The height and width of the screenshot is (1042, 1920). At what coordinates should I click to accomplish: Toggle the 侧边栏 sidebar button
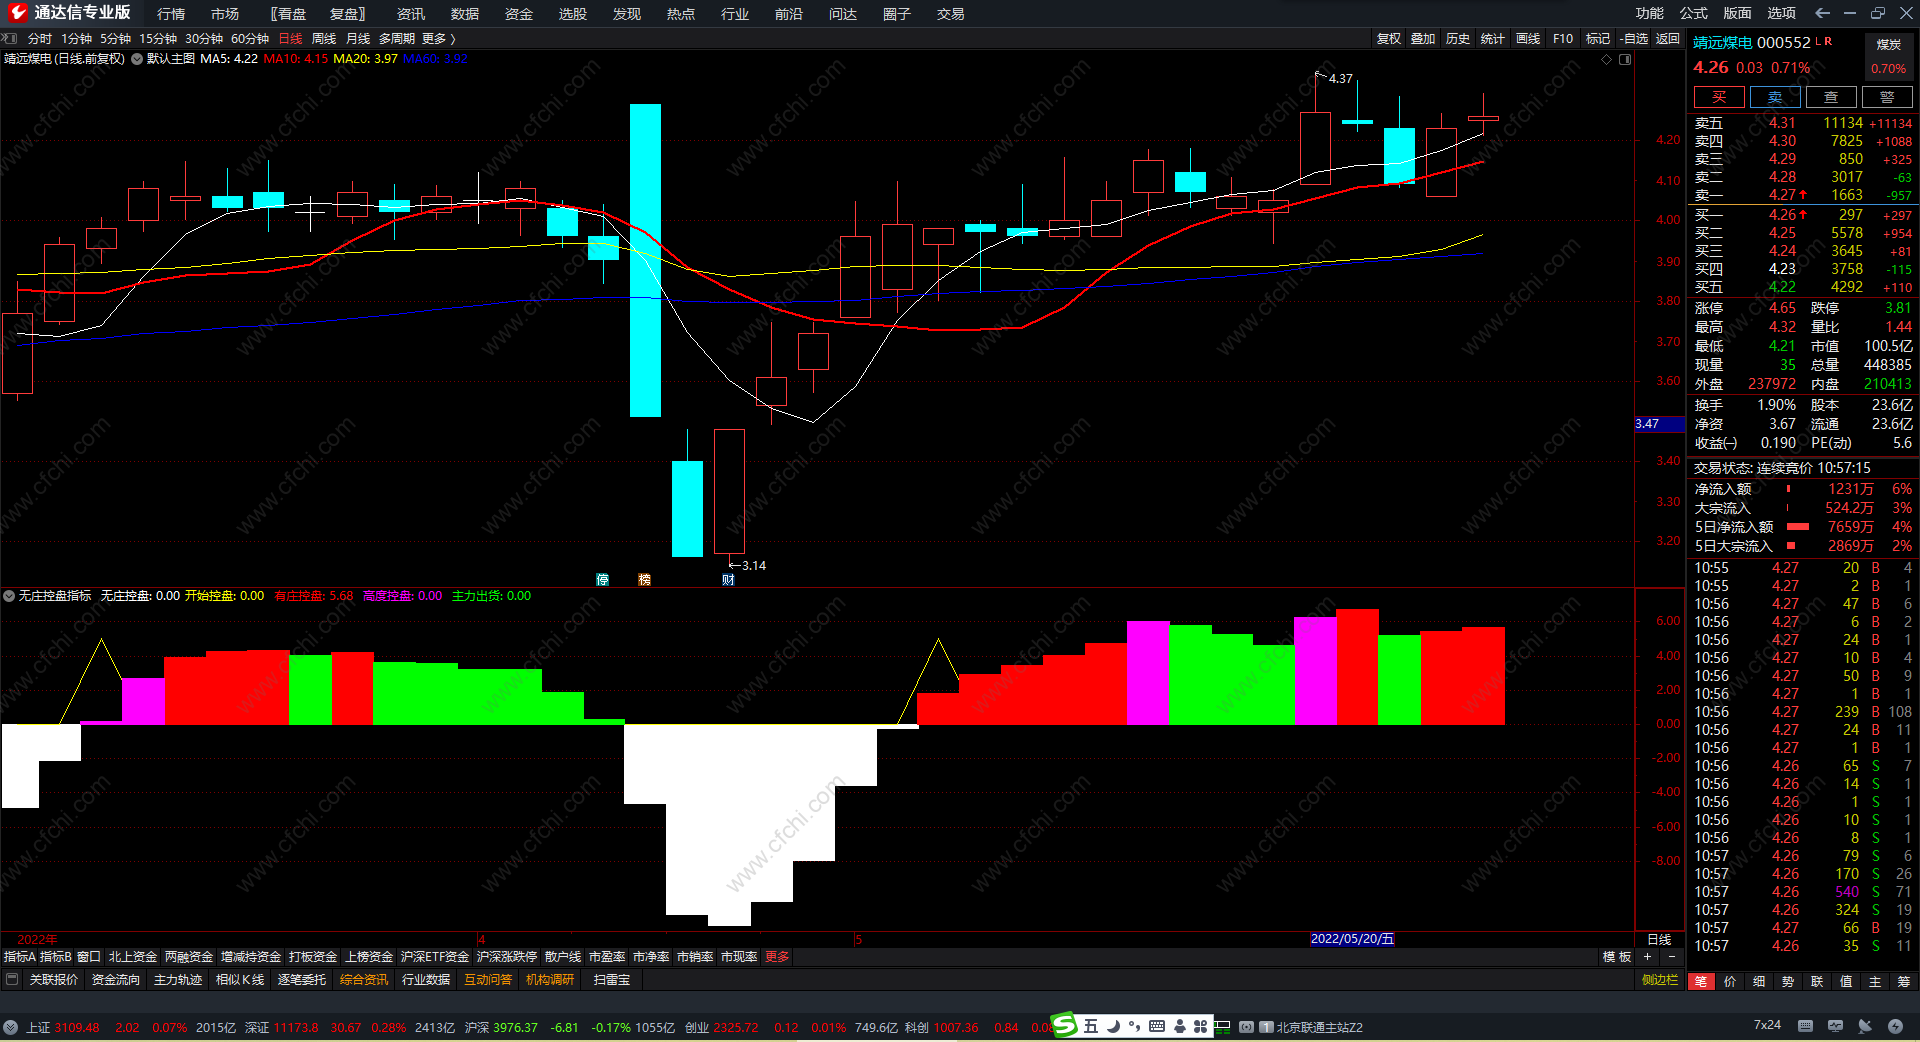coord(1660,980)
